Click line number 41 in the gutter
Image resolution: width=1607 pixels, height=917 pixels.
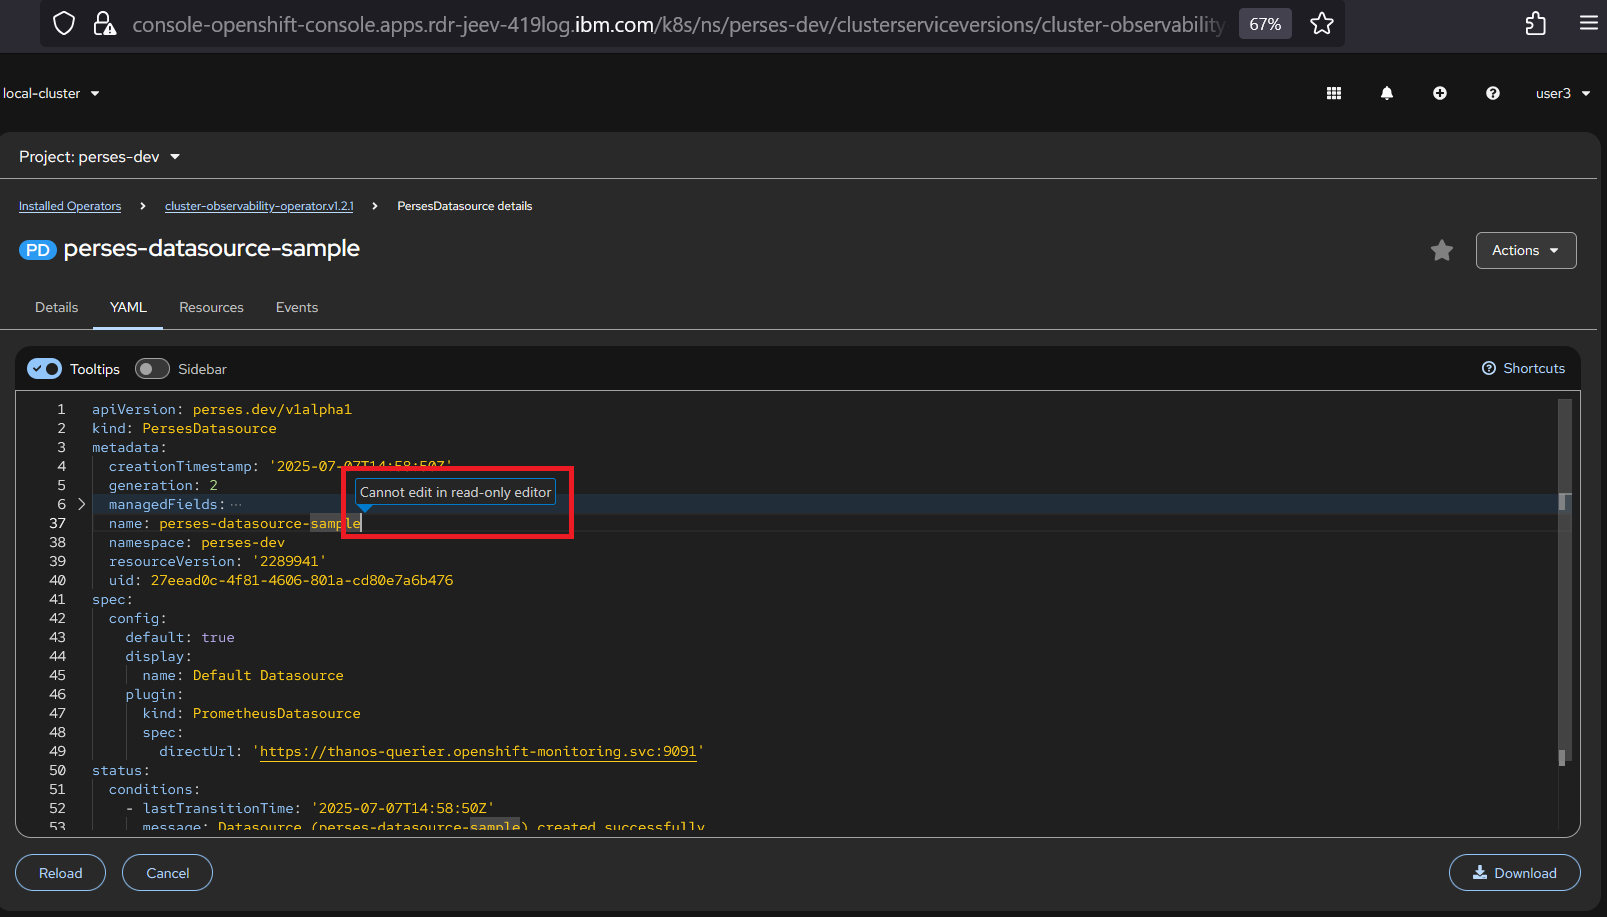(x=57, y=599)
